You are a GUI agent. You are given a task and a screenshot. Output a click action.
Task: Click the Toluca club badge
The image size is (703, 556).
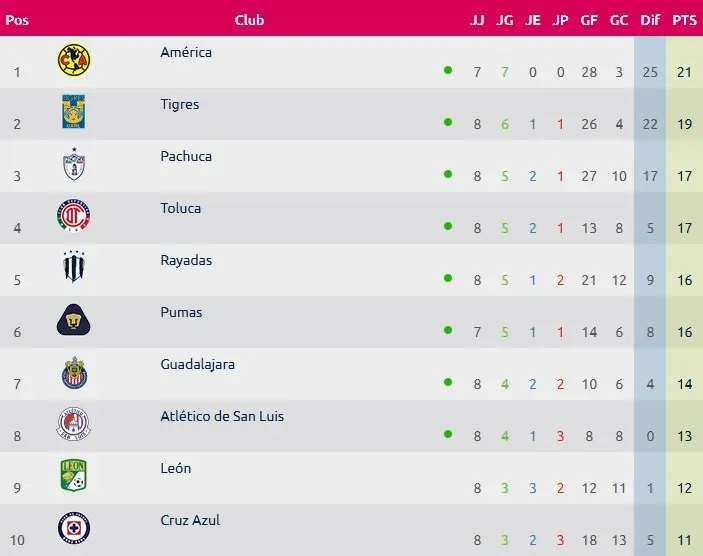[x=74, y=216]
